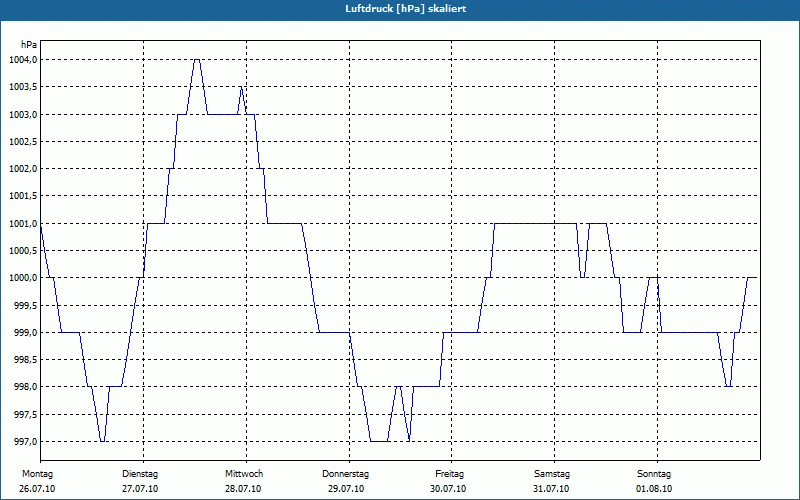Click the date 28.07.10

pos(243,489)
